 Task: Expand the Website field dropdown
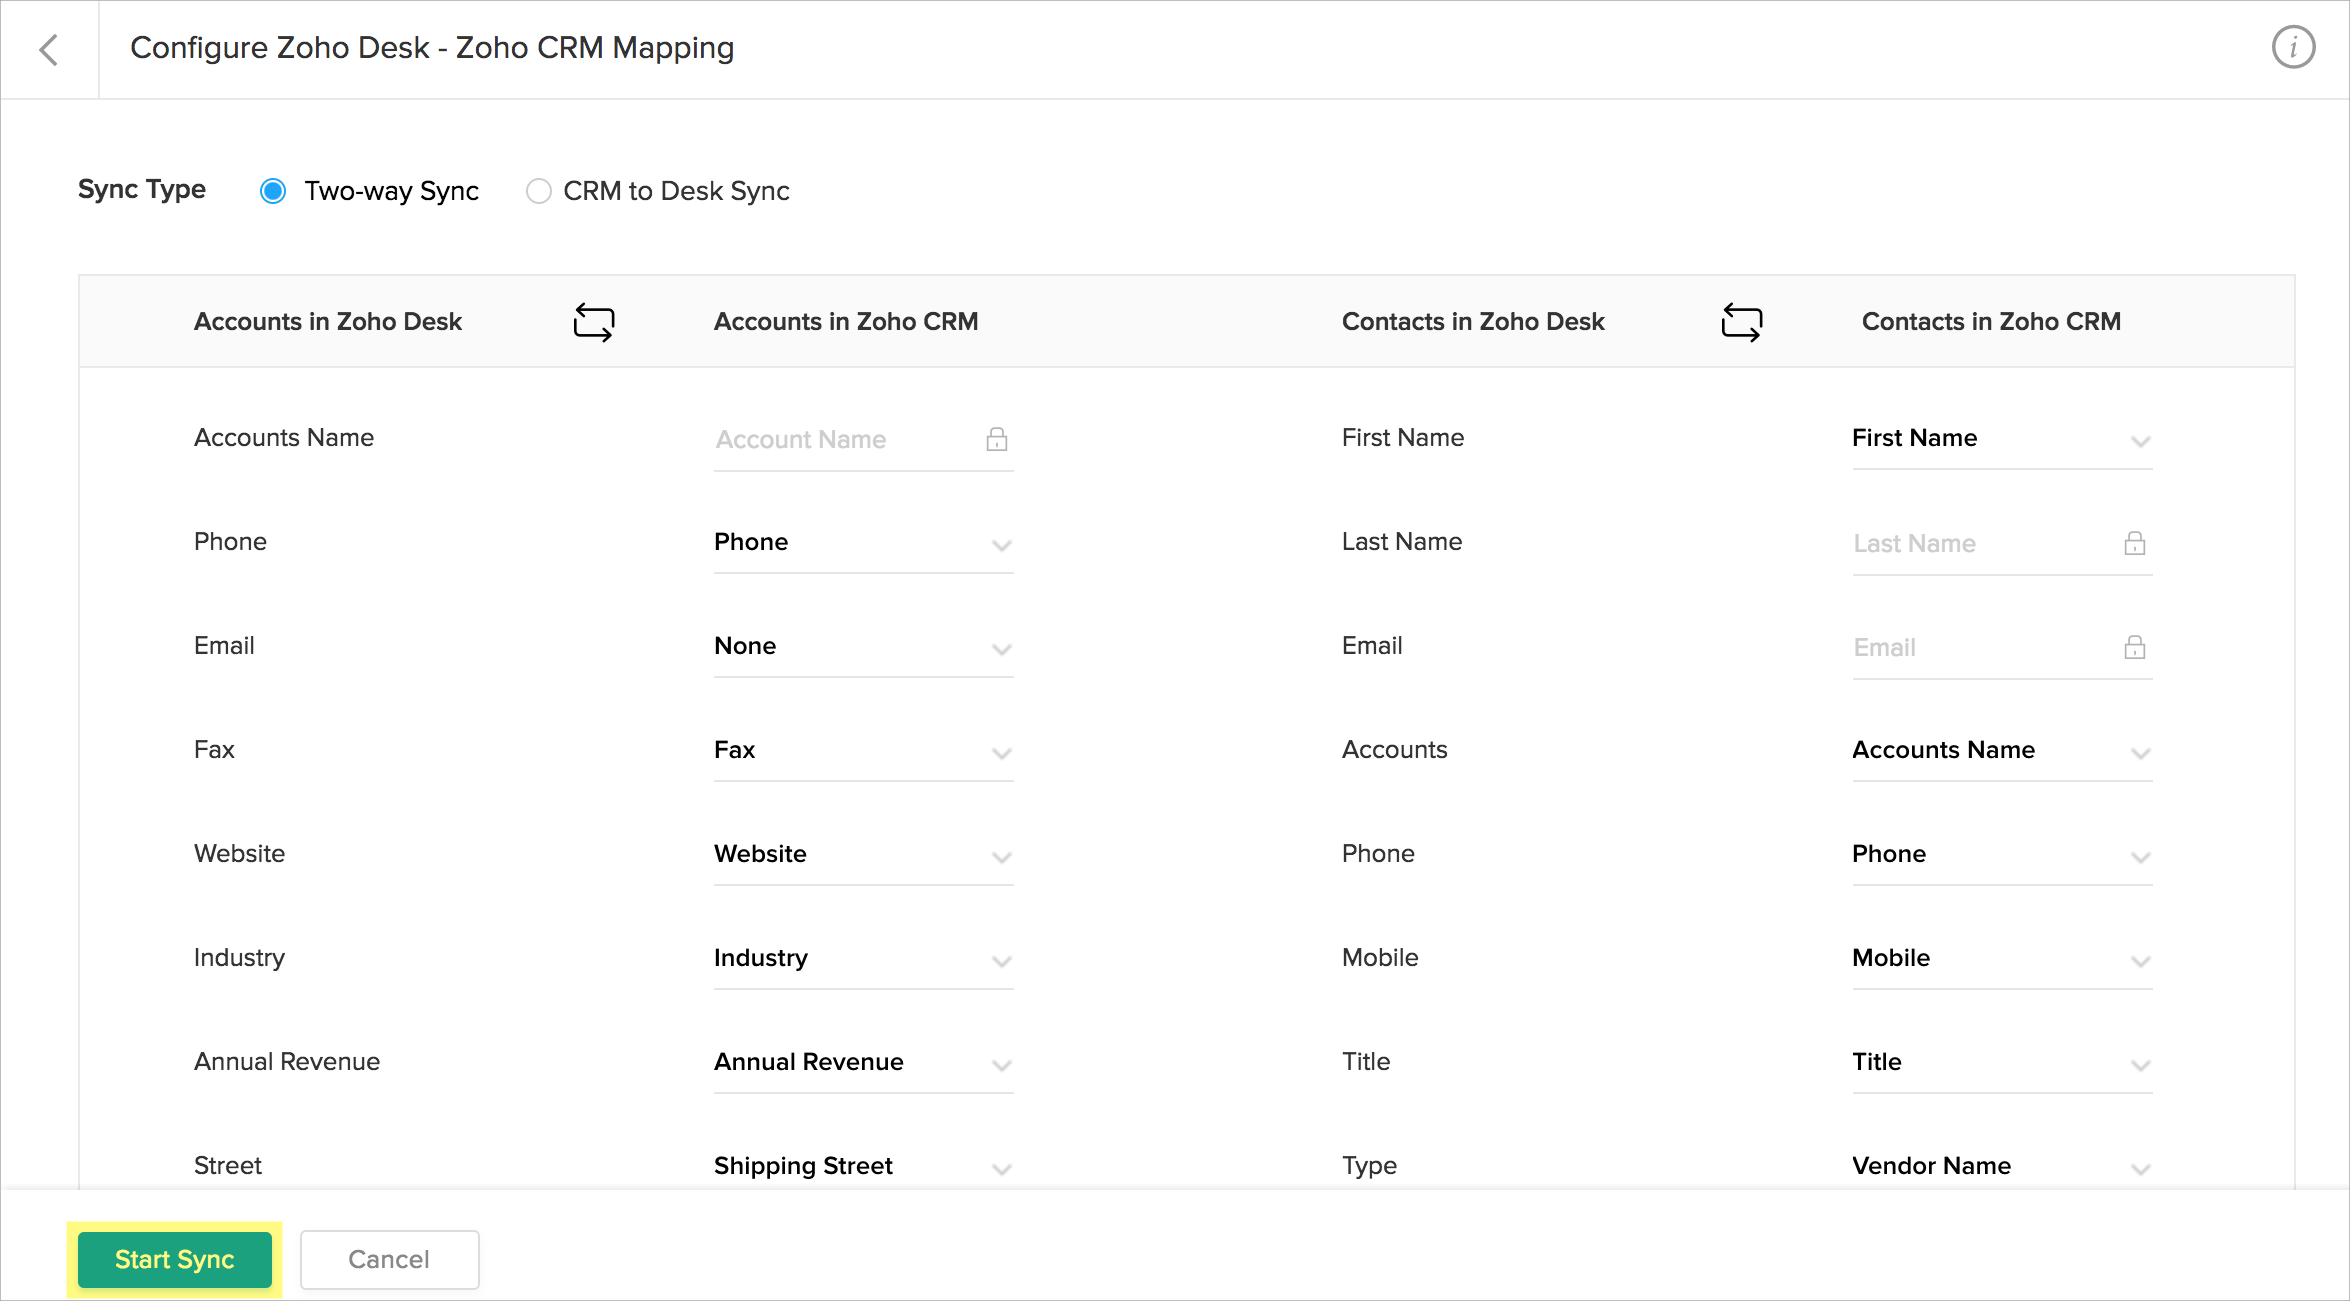coord(862,855)
